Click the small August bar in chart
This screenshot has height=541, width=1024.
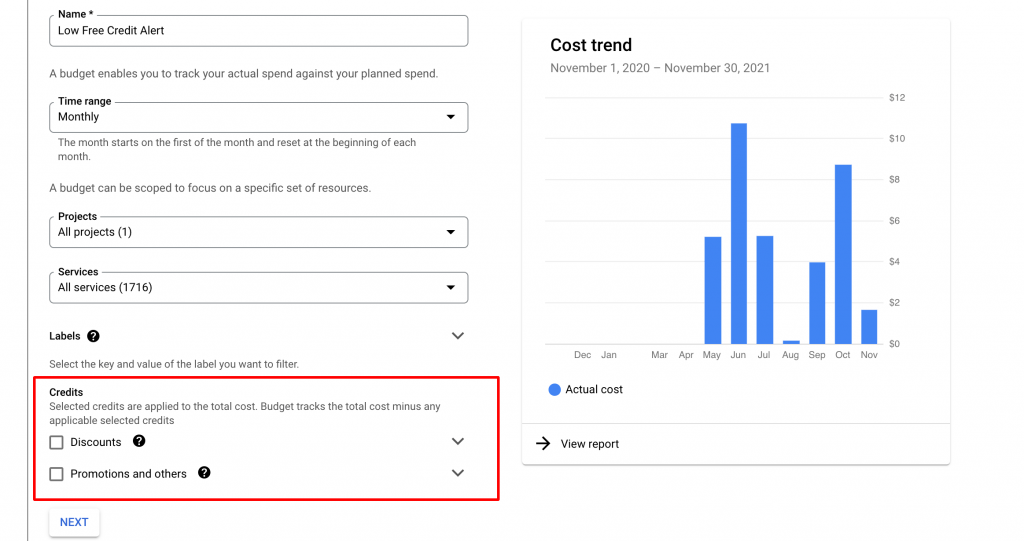[x=791, y=342]
